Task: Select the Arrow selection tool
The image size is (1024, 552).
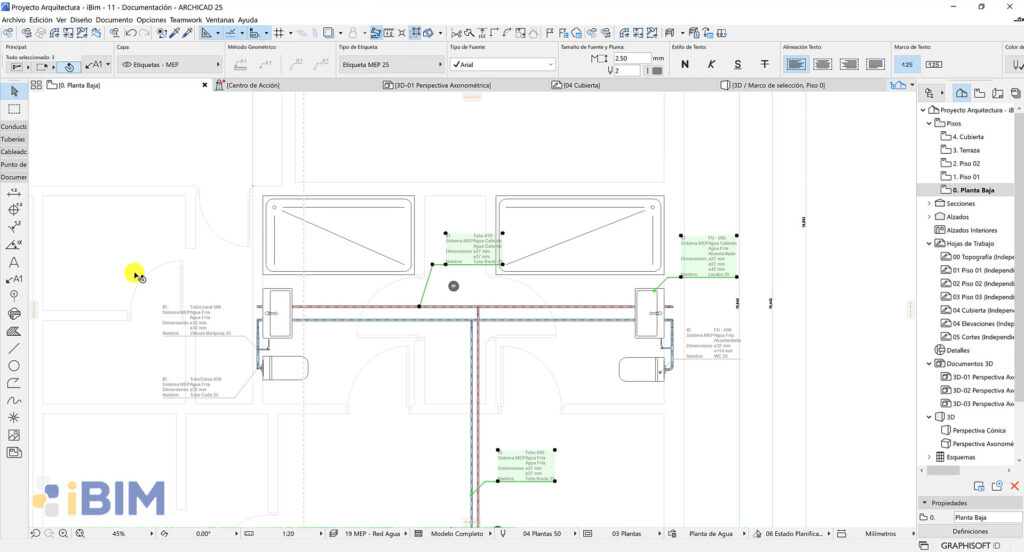Action: (x=14, y=91)
